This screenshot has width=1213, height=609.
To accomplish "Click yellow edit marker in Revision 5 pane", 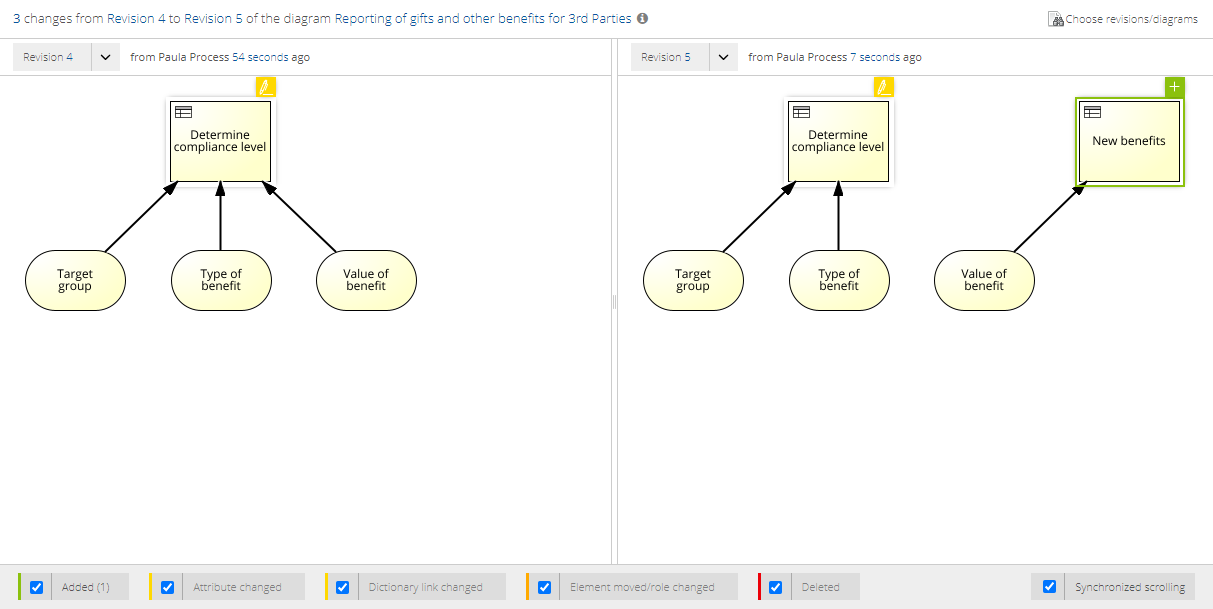I will tap(883, 87).
